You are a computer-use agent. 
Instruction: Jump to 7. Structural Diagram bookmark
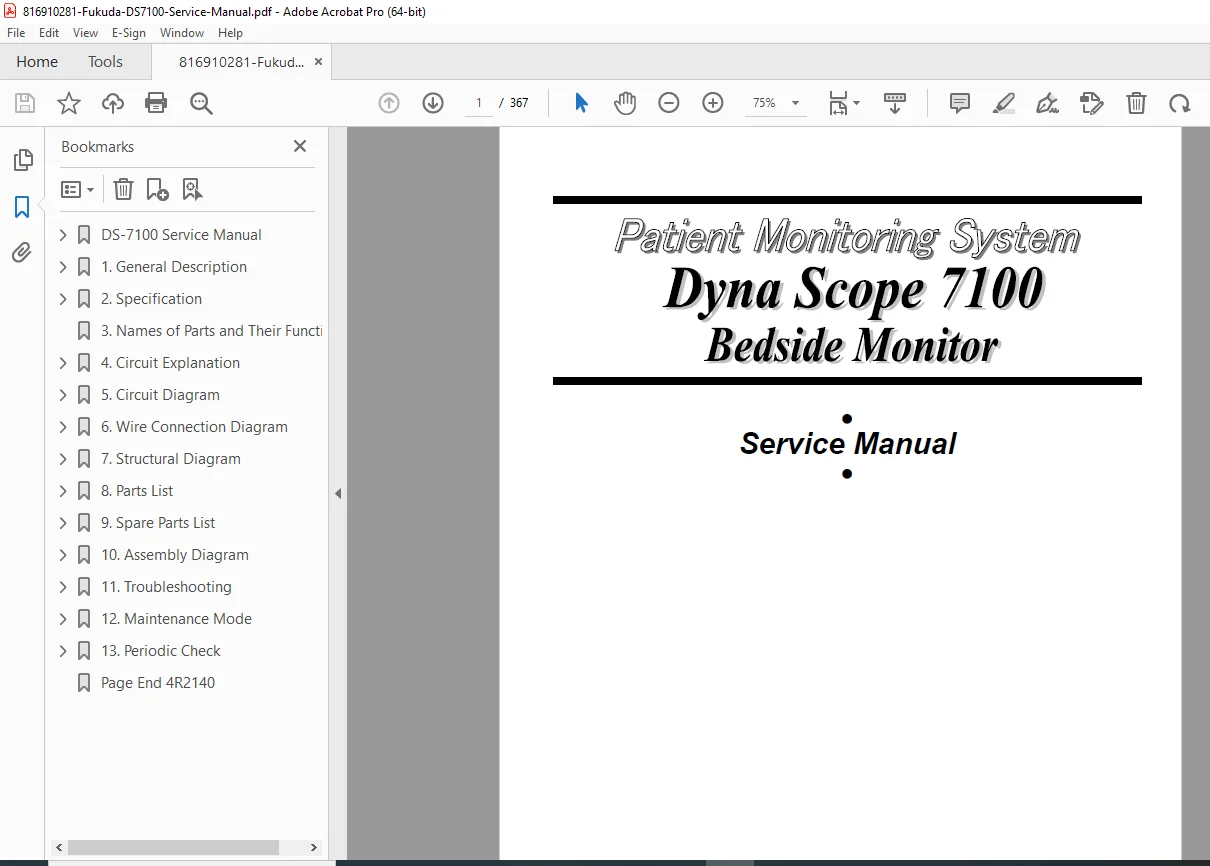point(171,459)
